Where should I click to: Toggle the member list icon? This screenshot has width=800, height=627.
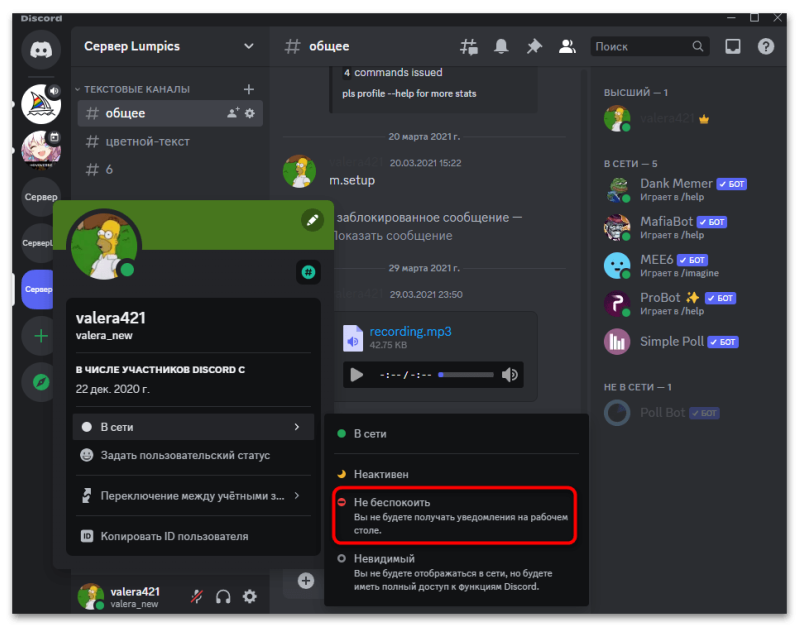pyautogui.click(x=567, y=47)
